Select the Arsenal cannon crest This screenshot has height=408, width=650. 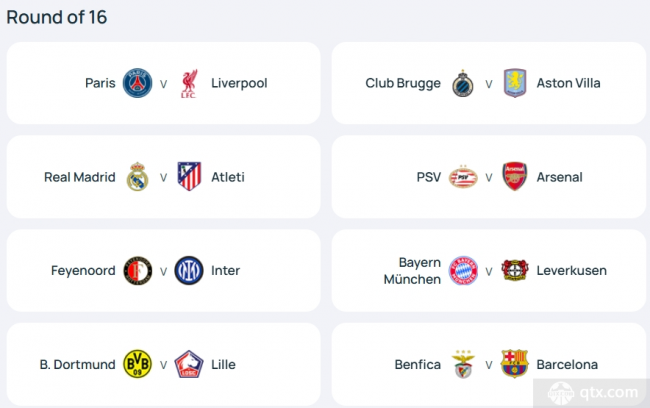coord(514,176)
